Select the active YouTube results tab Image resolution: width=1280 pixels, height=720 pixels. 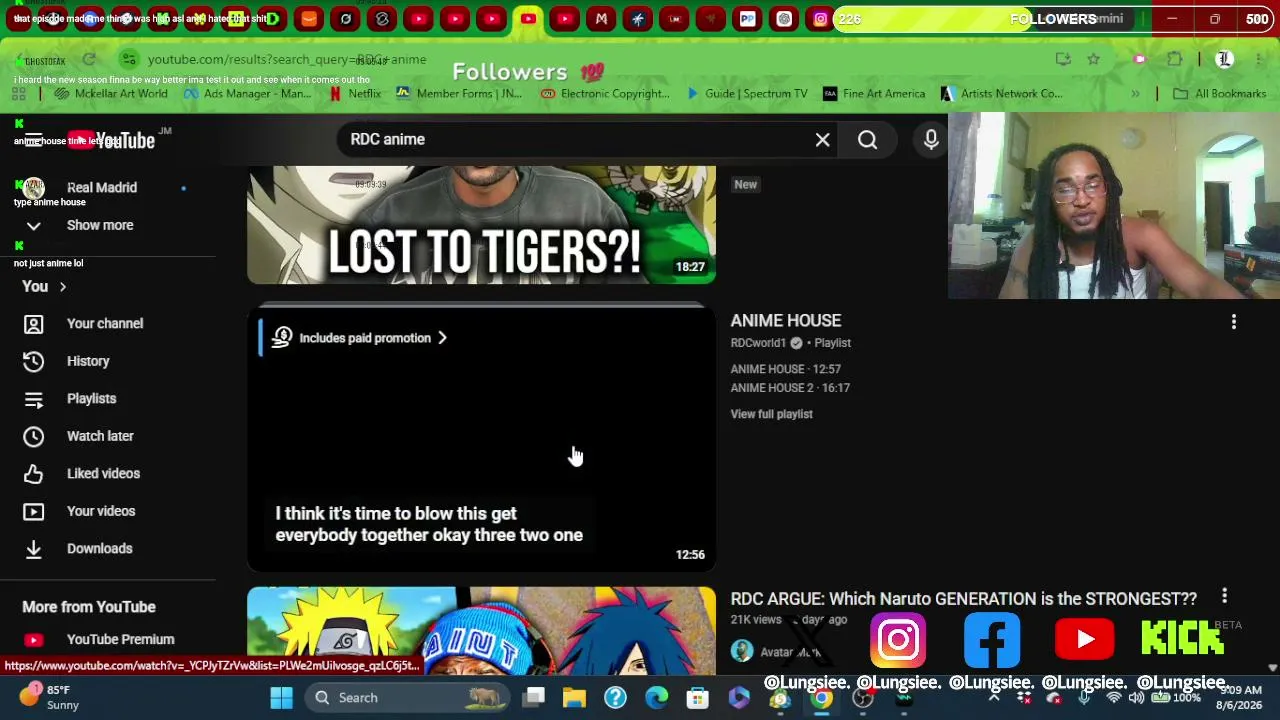pyautogui.click(x=528, y=19)
